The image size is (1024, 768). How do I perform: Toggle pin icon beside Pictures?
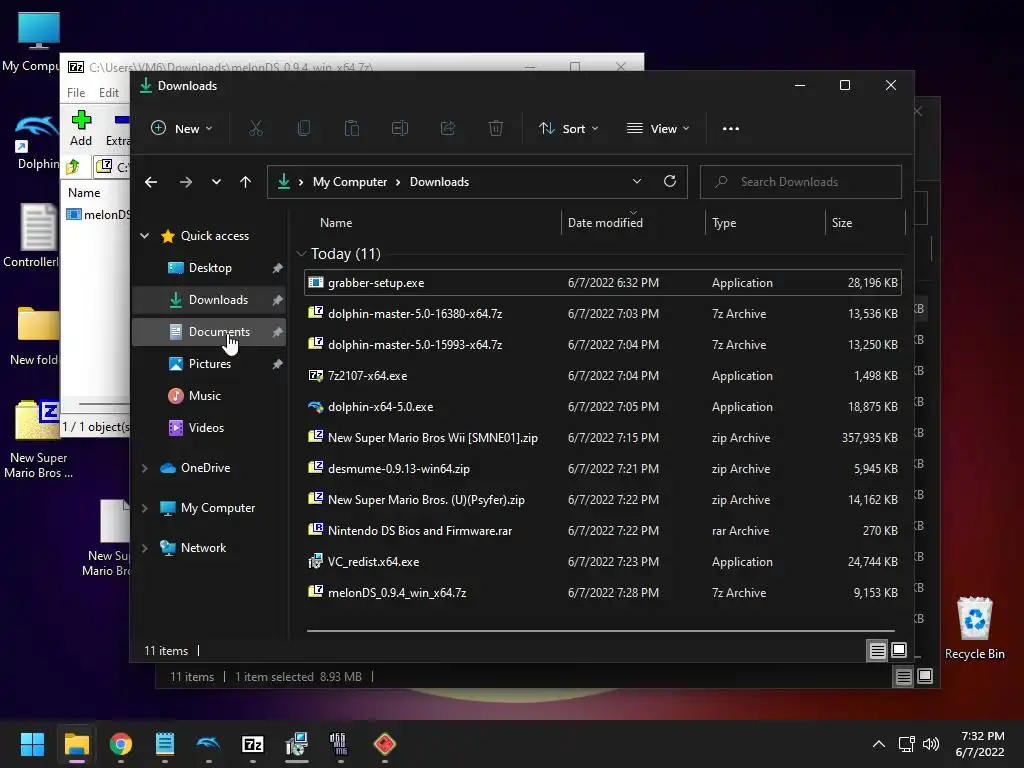(278, 364)
